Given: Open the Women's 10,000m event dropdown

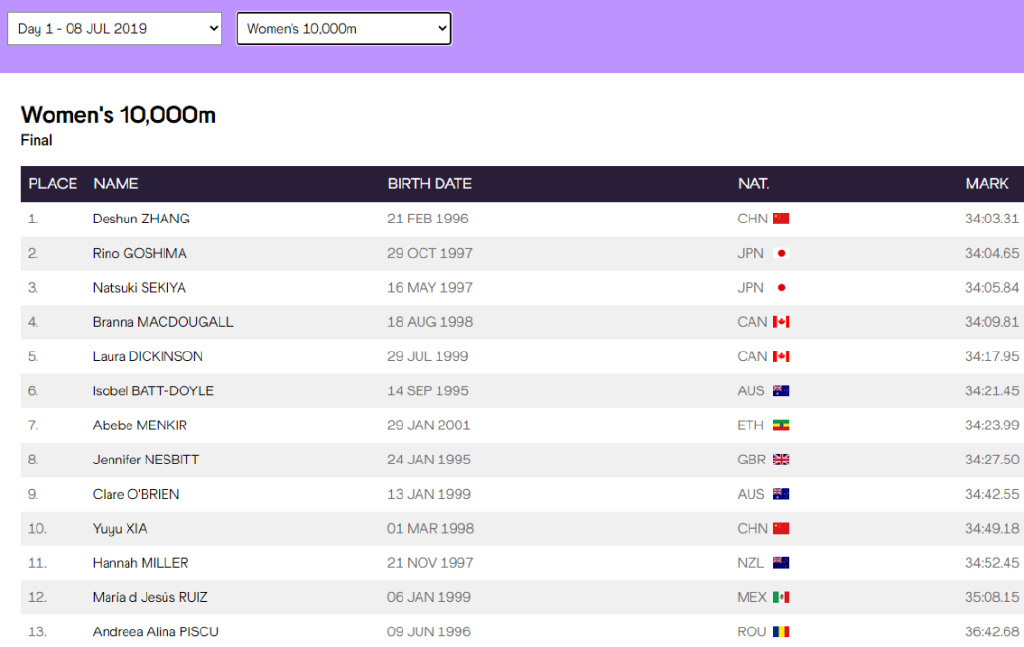Looking at the screenshot, I should click(344, 29).
